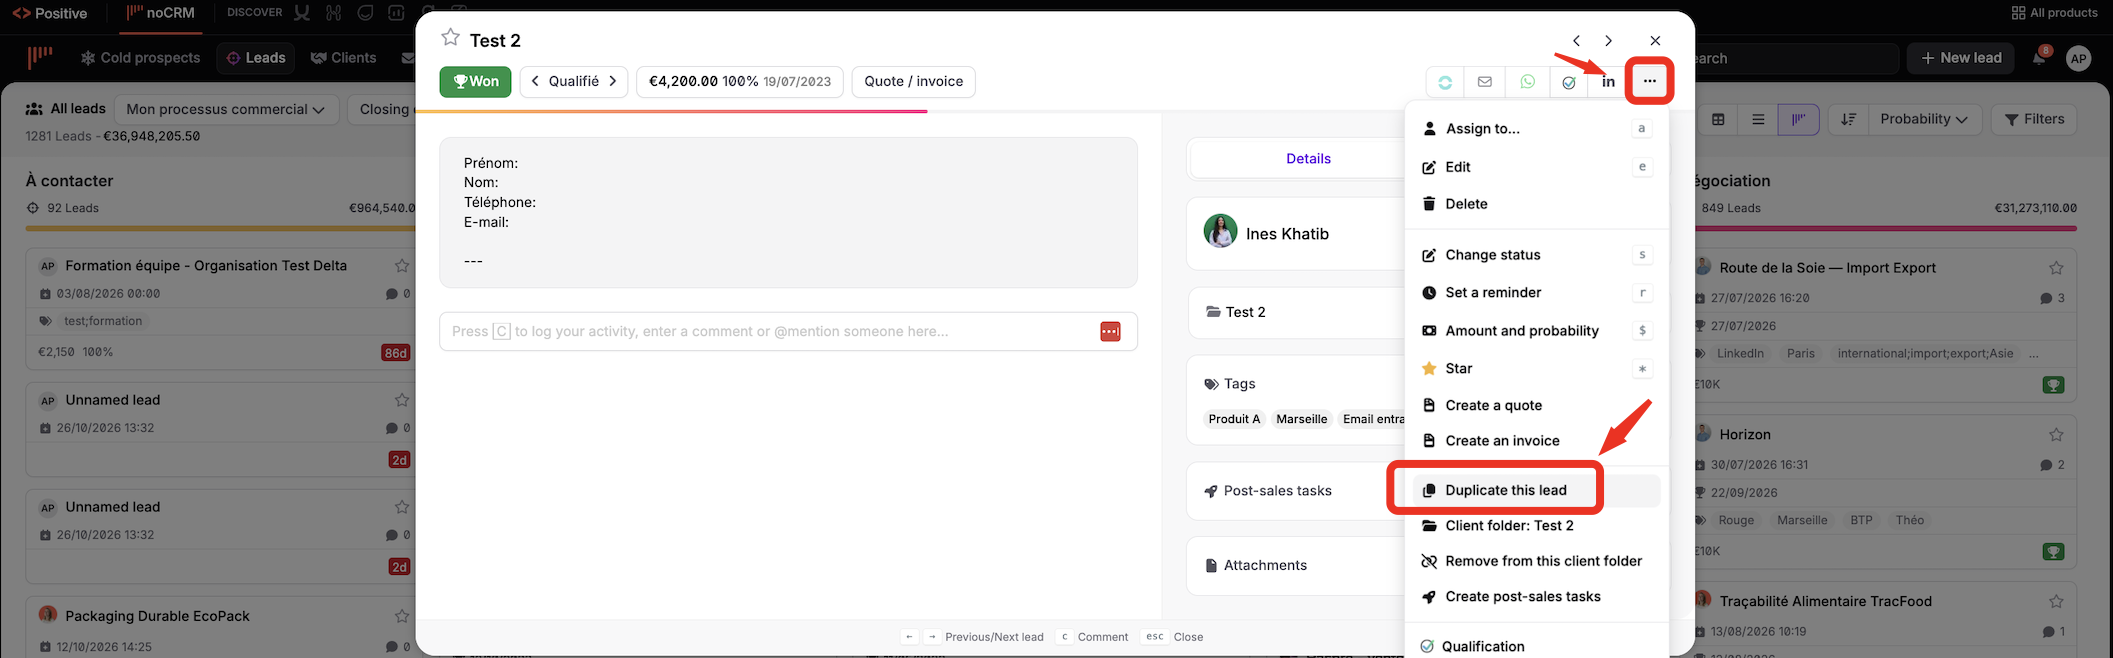Screen dimensions: 2113x658
Task: Move to previous step before Qualifié
Action: pyautogui.click(x=535, y=81)
